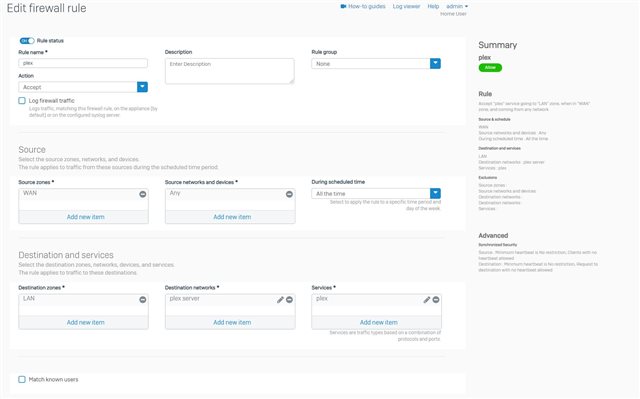Screen dimensions: 640x399
Task: Remove LAN from Destination zones
Action: (142, 299)
